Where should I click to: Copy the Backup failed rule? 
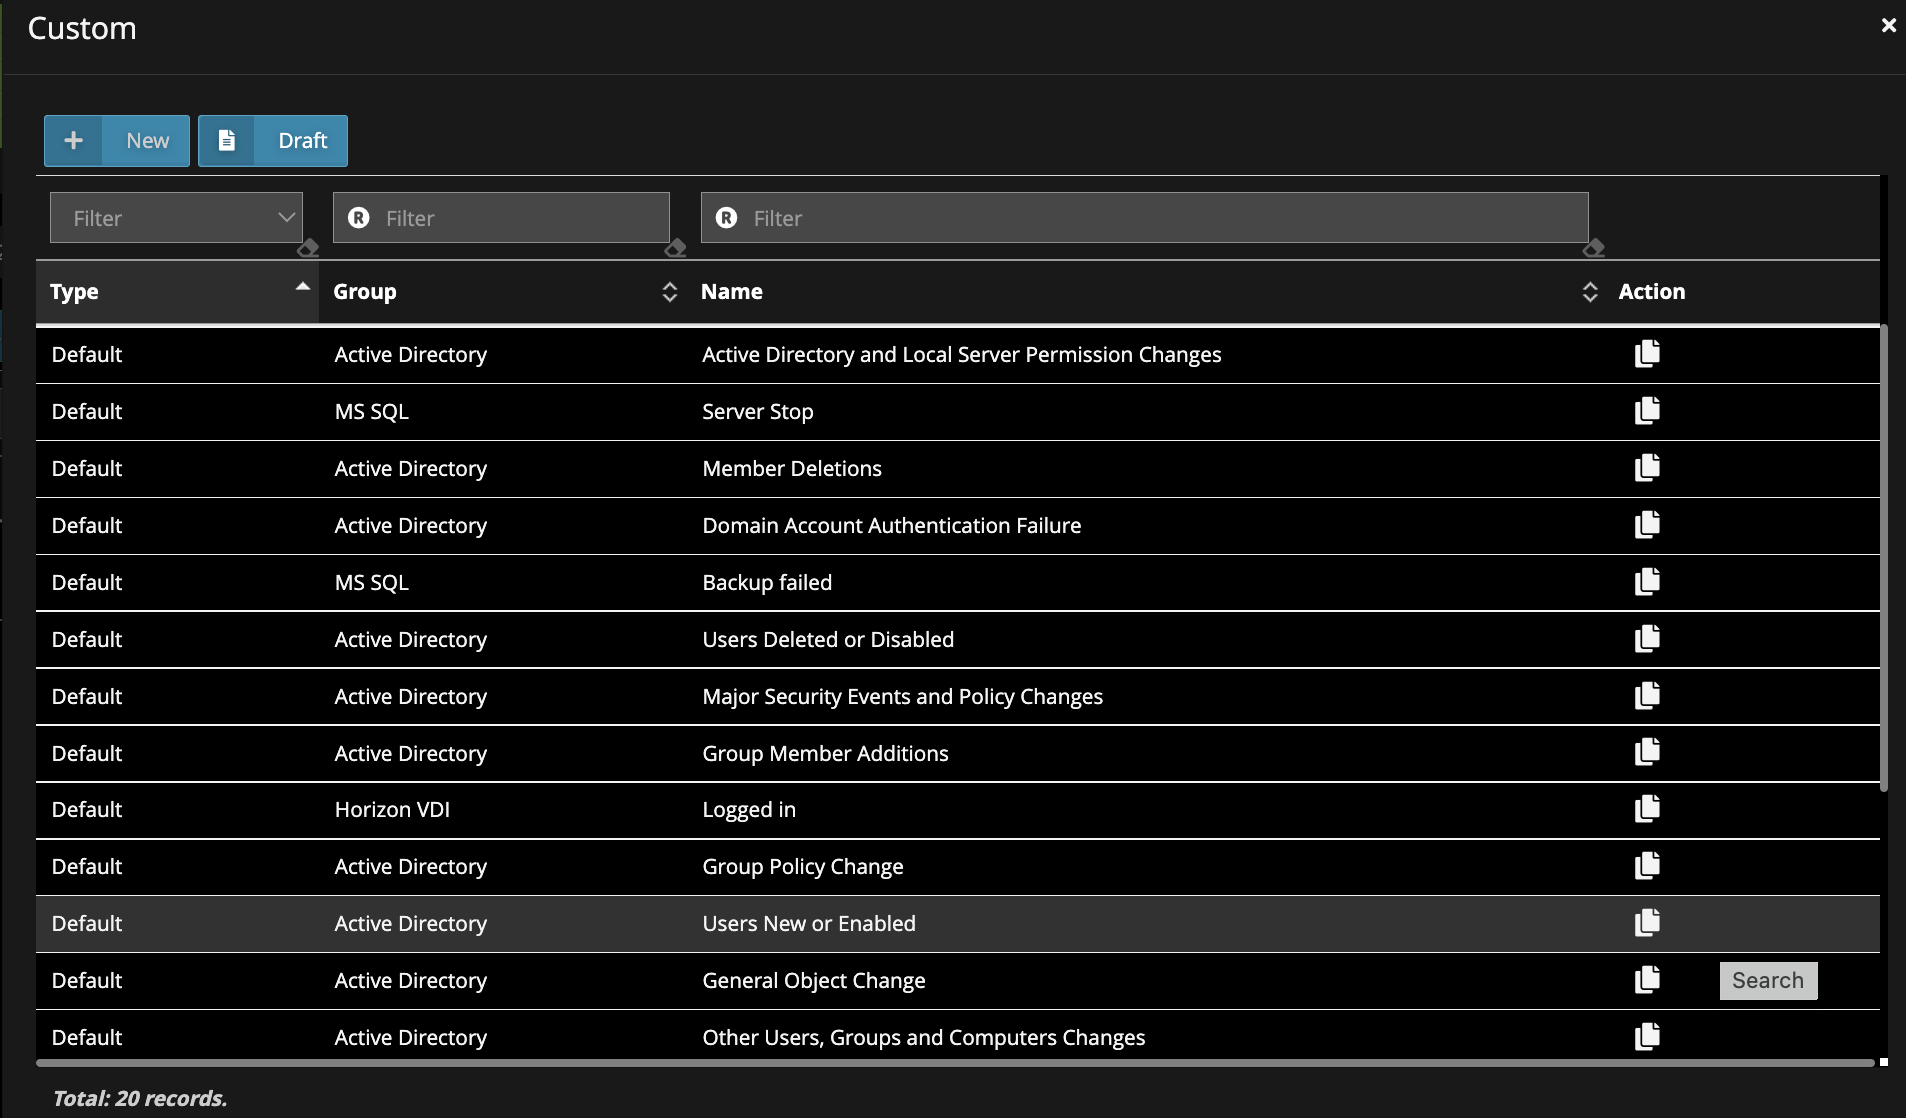pos(1647,582)
